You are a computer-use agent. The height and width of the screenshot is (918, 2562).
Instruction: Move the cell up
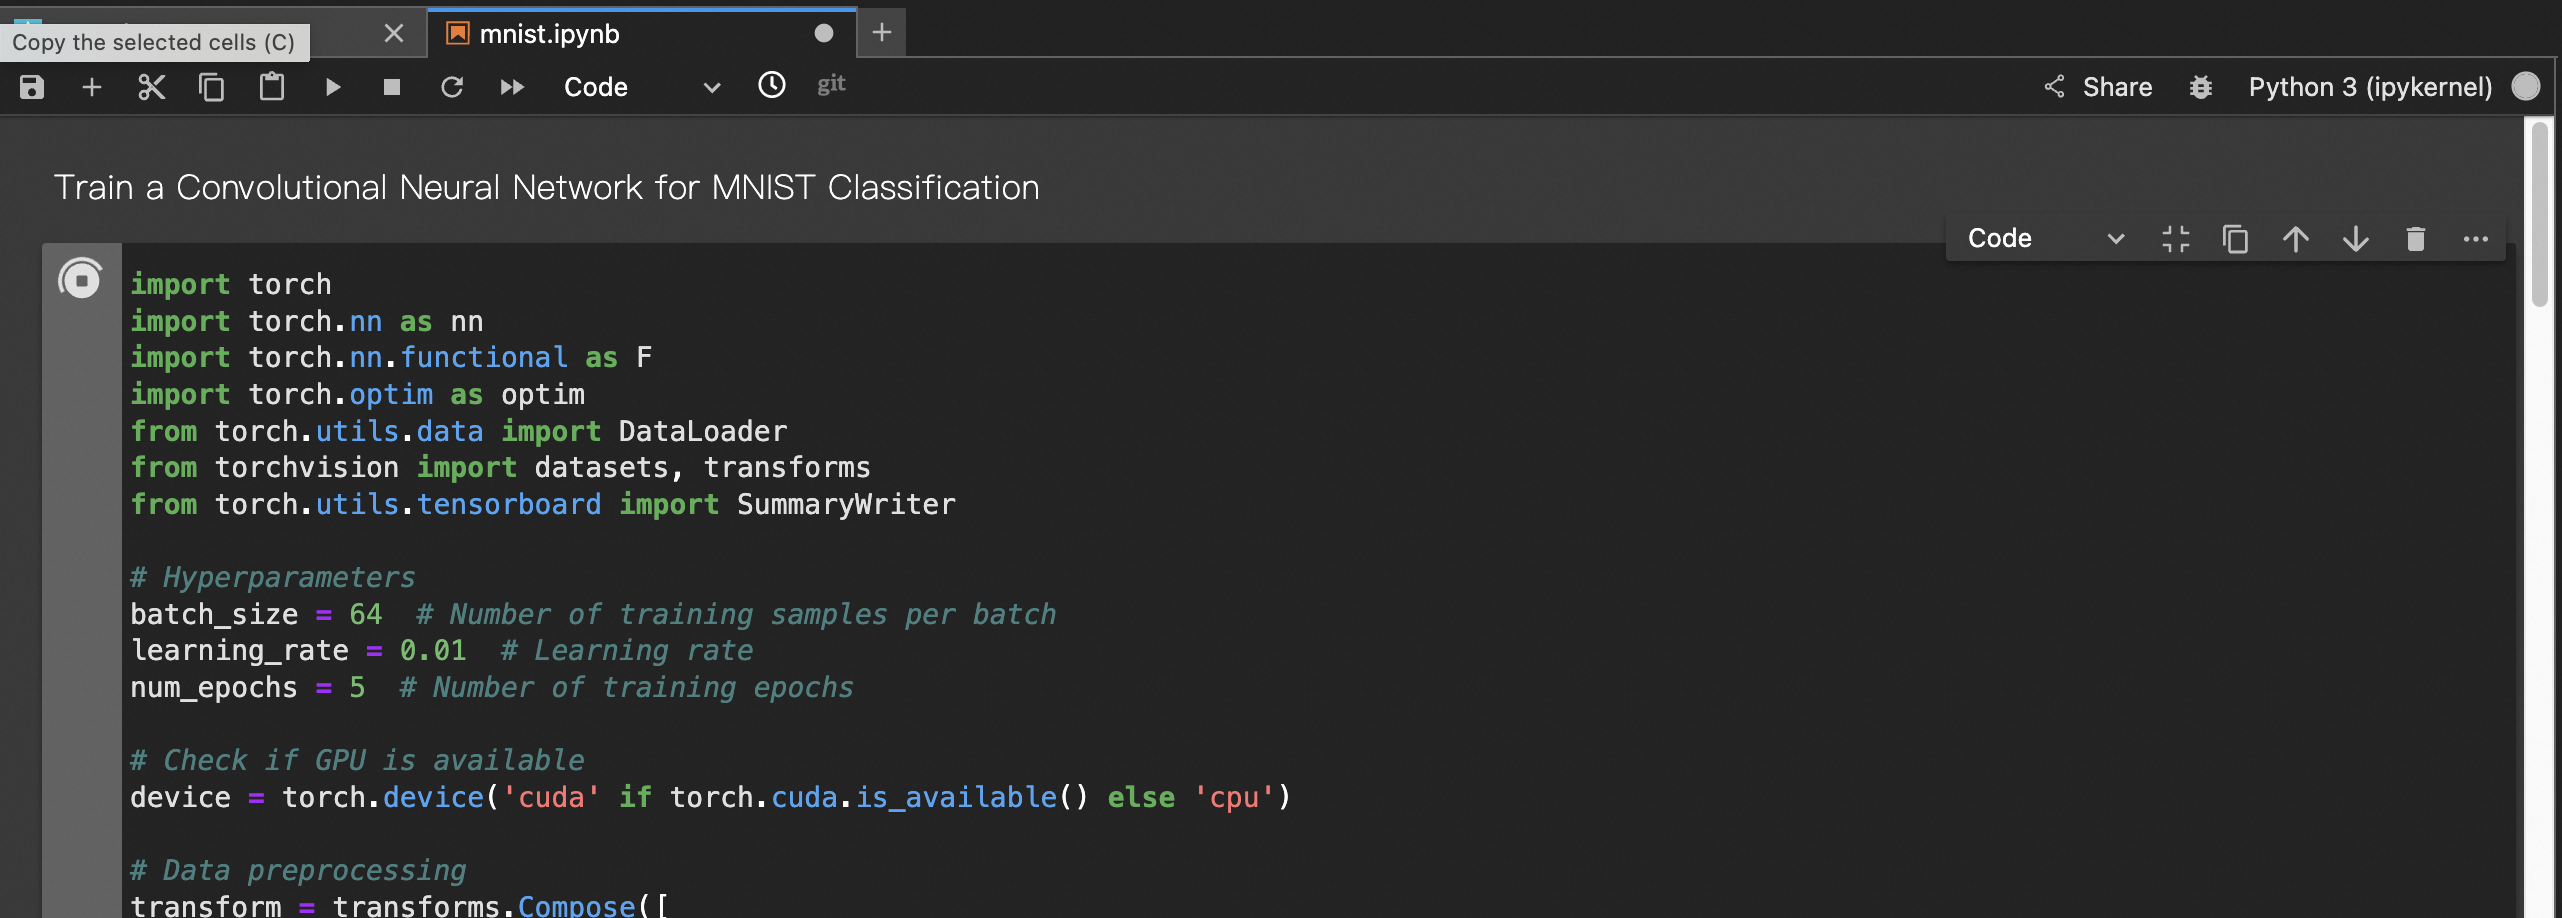(2296, 239)
